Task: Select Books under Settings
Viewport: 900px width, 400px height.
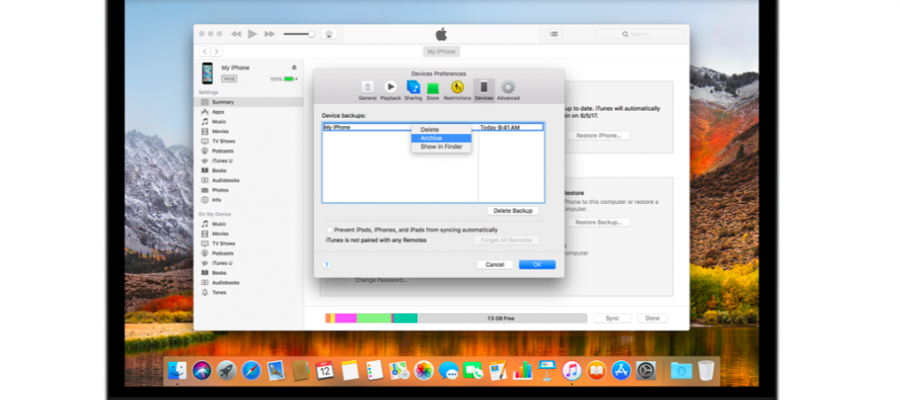Action: pos(249,170)
